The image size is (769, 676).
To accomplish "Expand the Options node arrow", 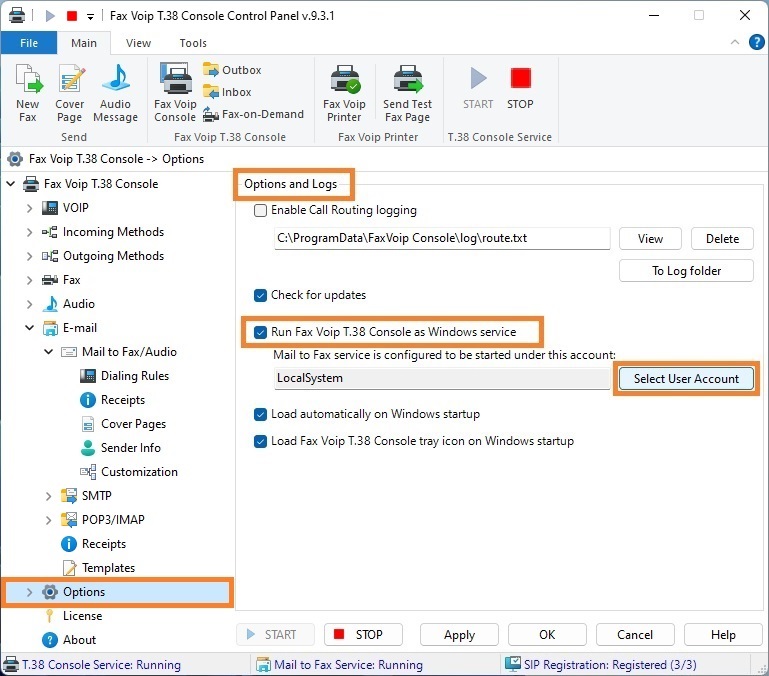I will click(29, 593).
